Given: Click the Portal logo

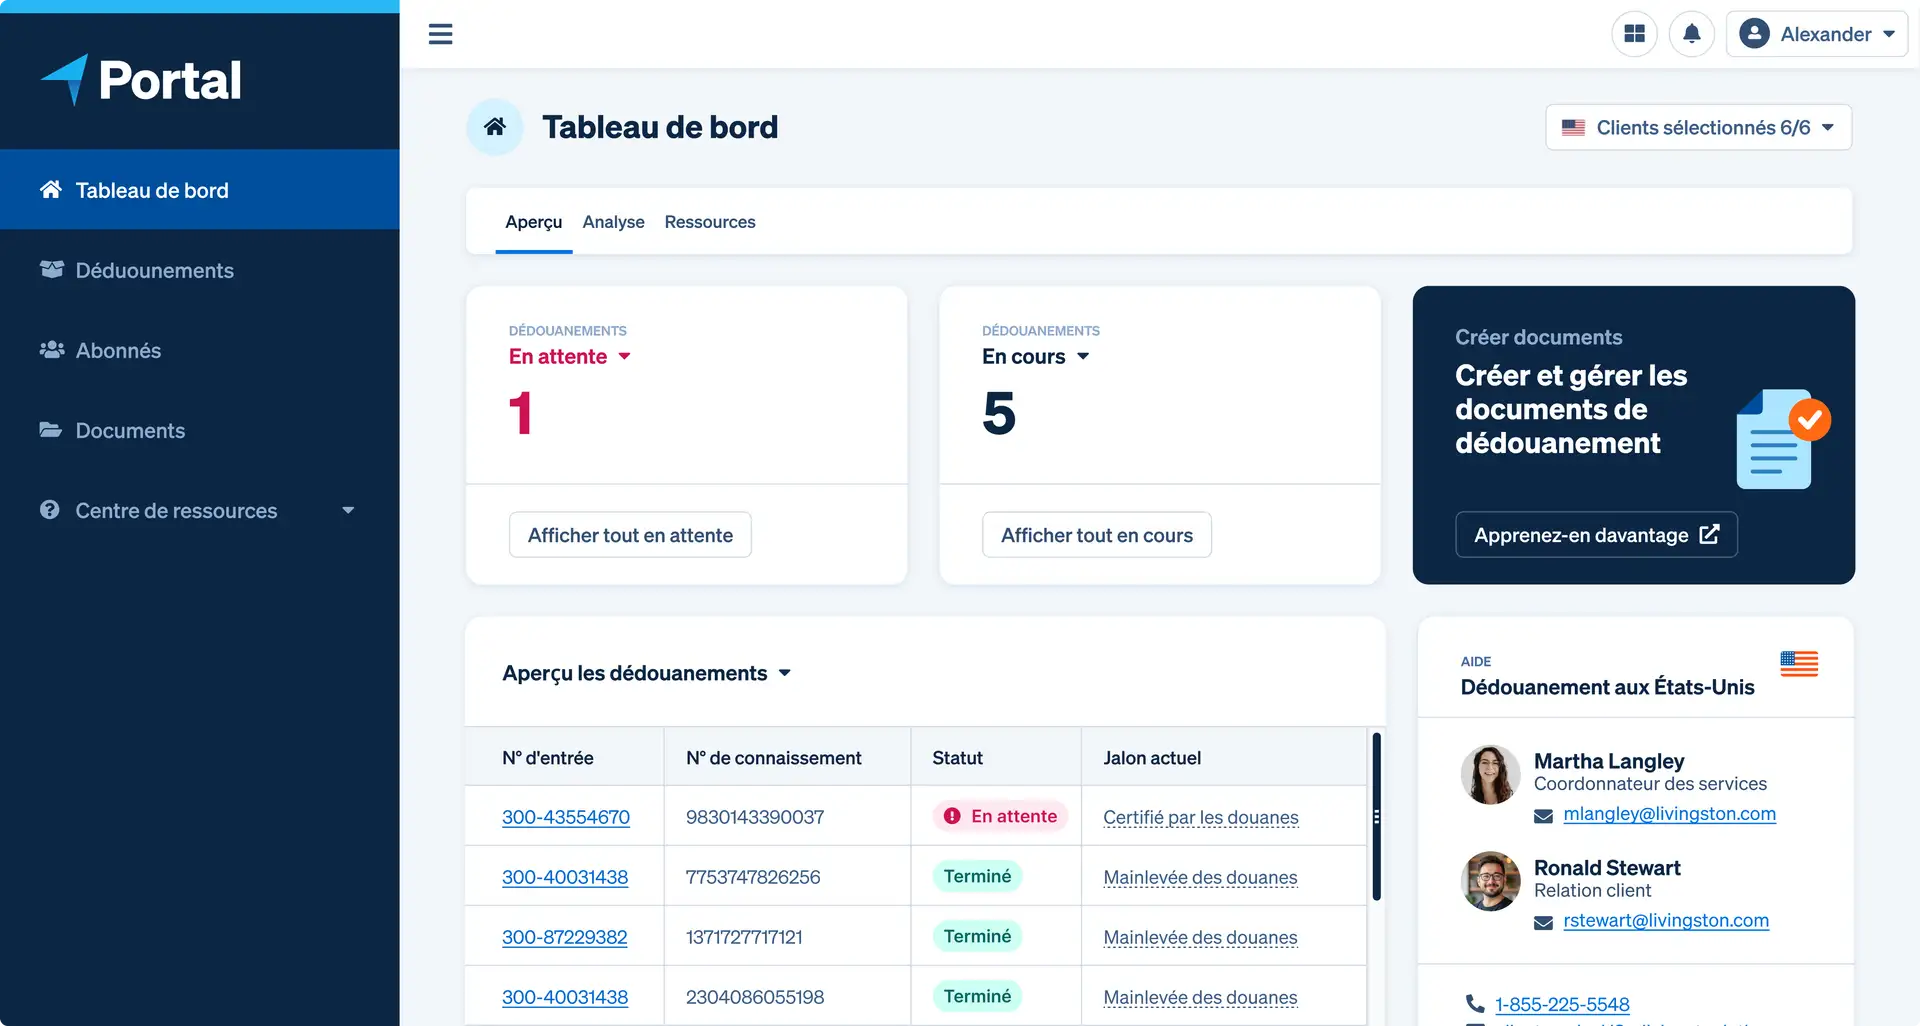Looking at the screenshot, I should [141, 80].
